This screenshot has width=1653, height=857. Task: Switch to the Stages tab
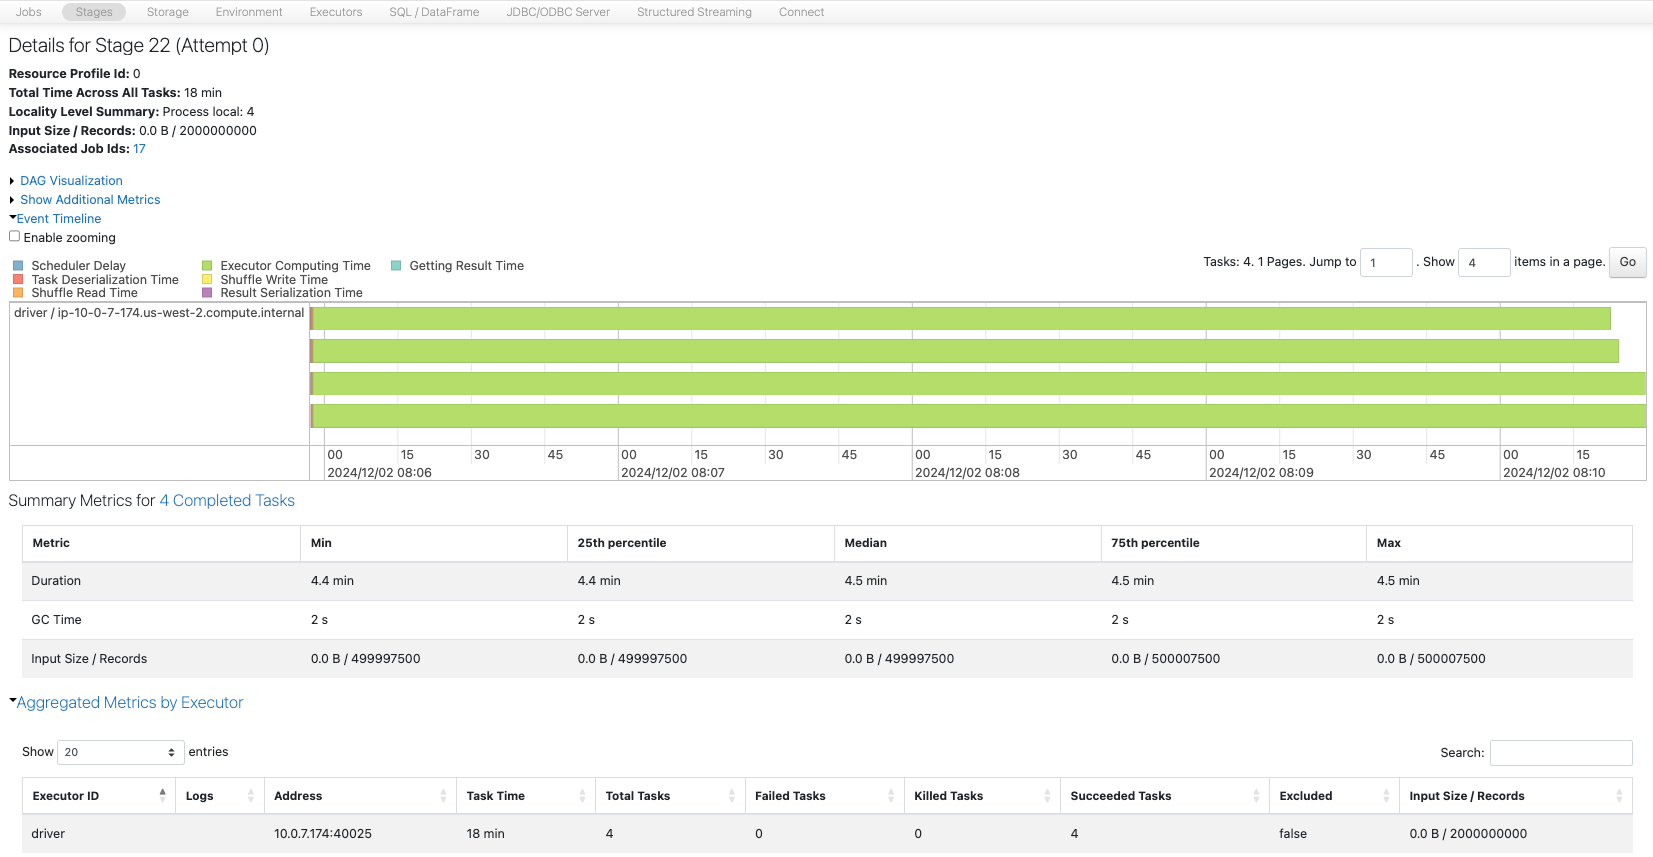click(94, 12)
